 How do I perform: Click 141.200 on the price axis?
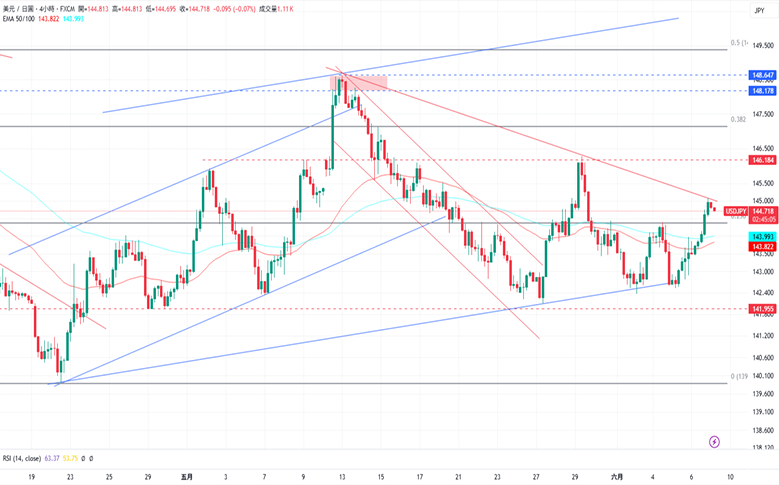click(x=763, y=335)
